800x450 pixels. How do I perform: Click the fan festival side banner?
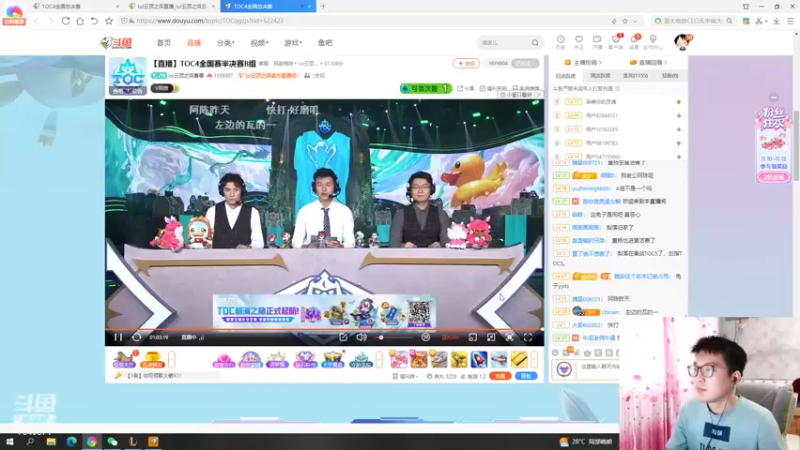click(773, 144)
